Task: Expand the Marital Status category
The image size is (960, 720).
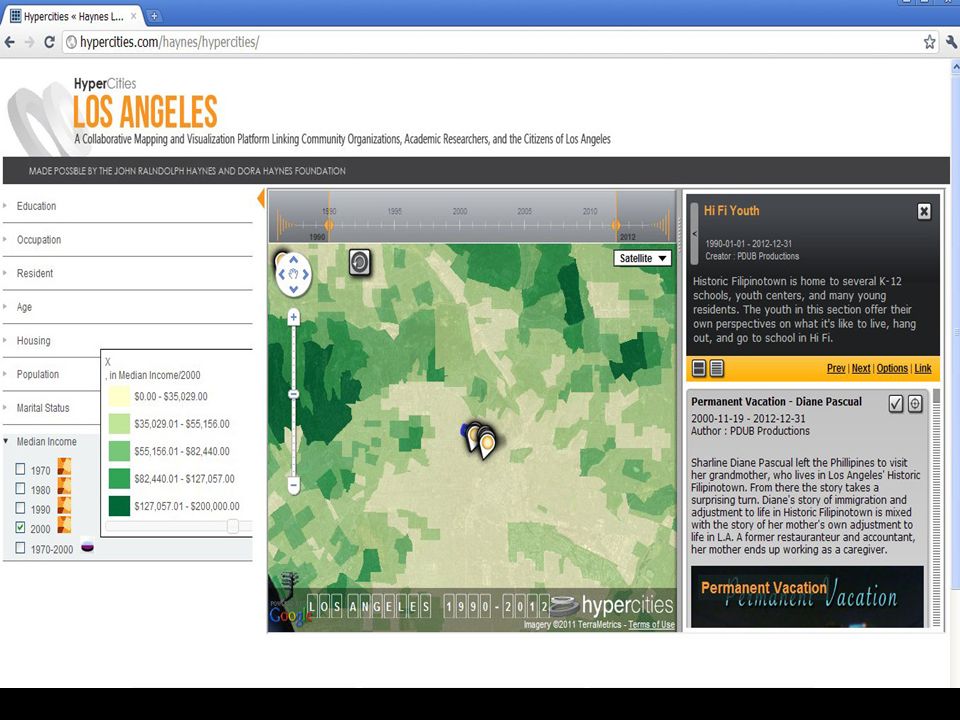Action: [43, 408]
